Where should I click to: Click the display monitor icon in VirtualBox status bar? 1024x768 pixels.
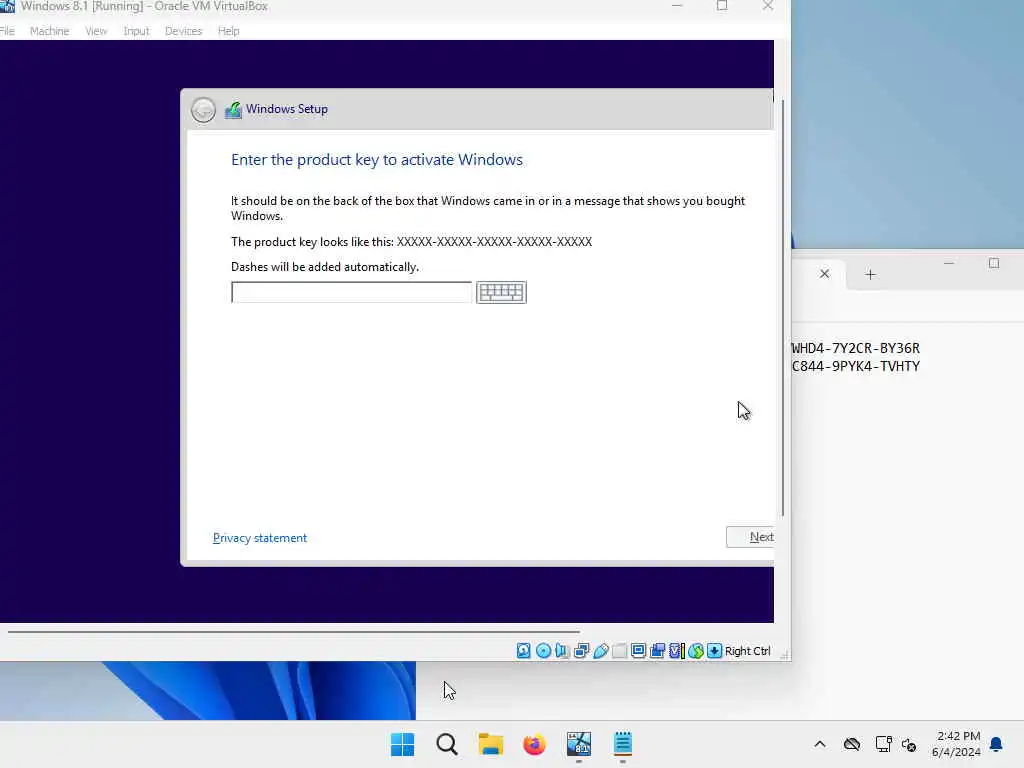point(638,650)
